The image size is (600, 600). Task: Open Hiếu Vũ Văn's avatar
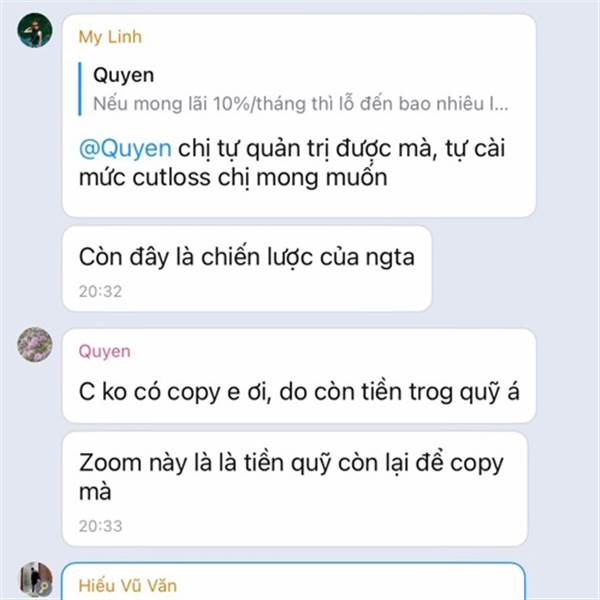click(36, 580)
